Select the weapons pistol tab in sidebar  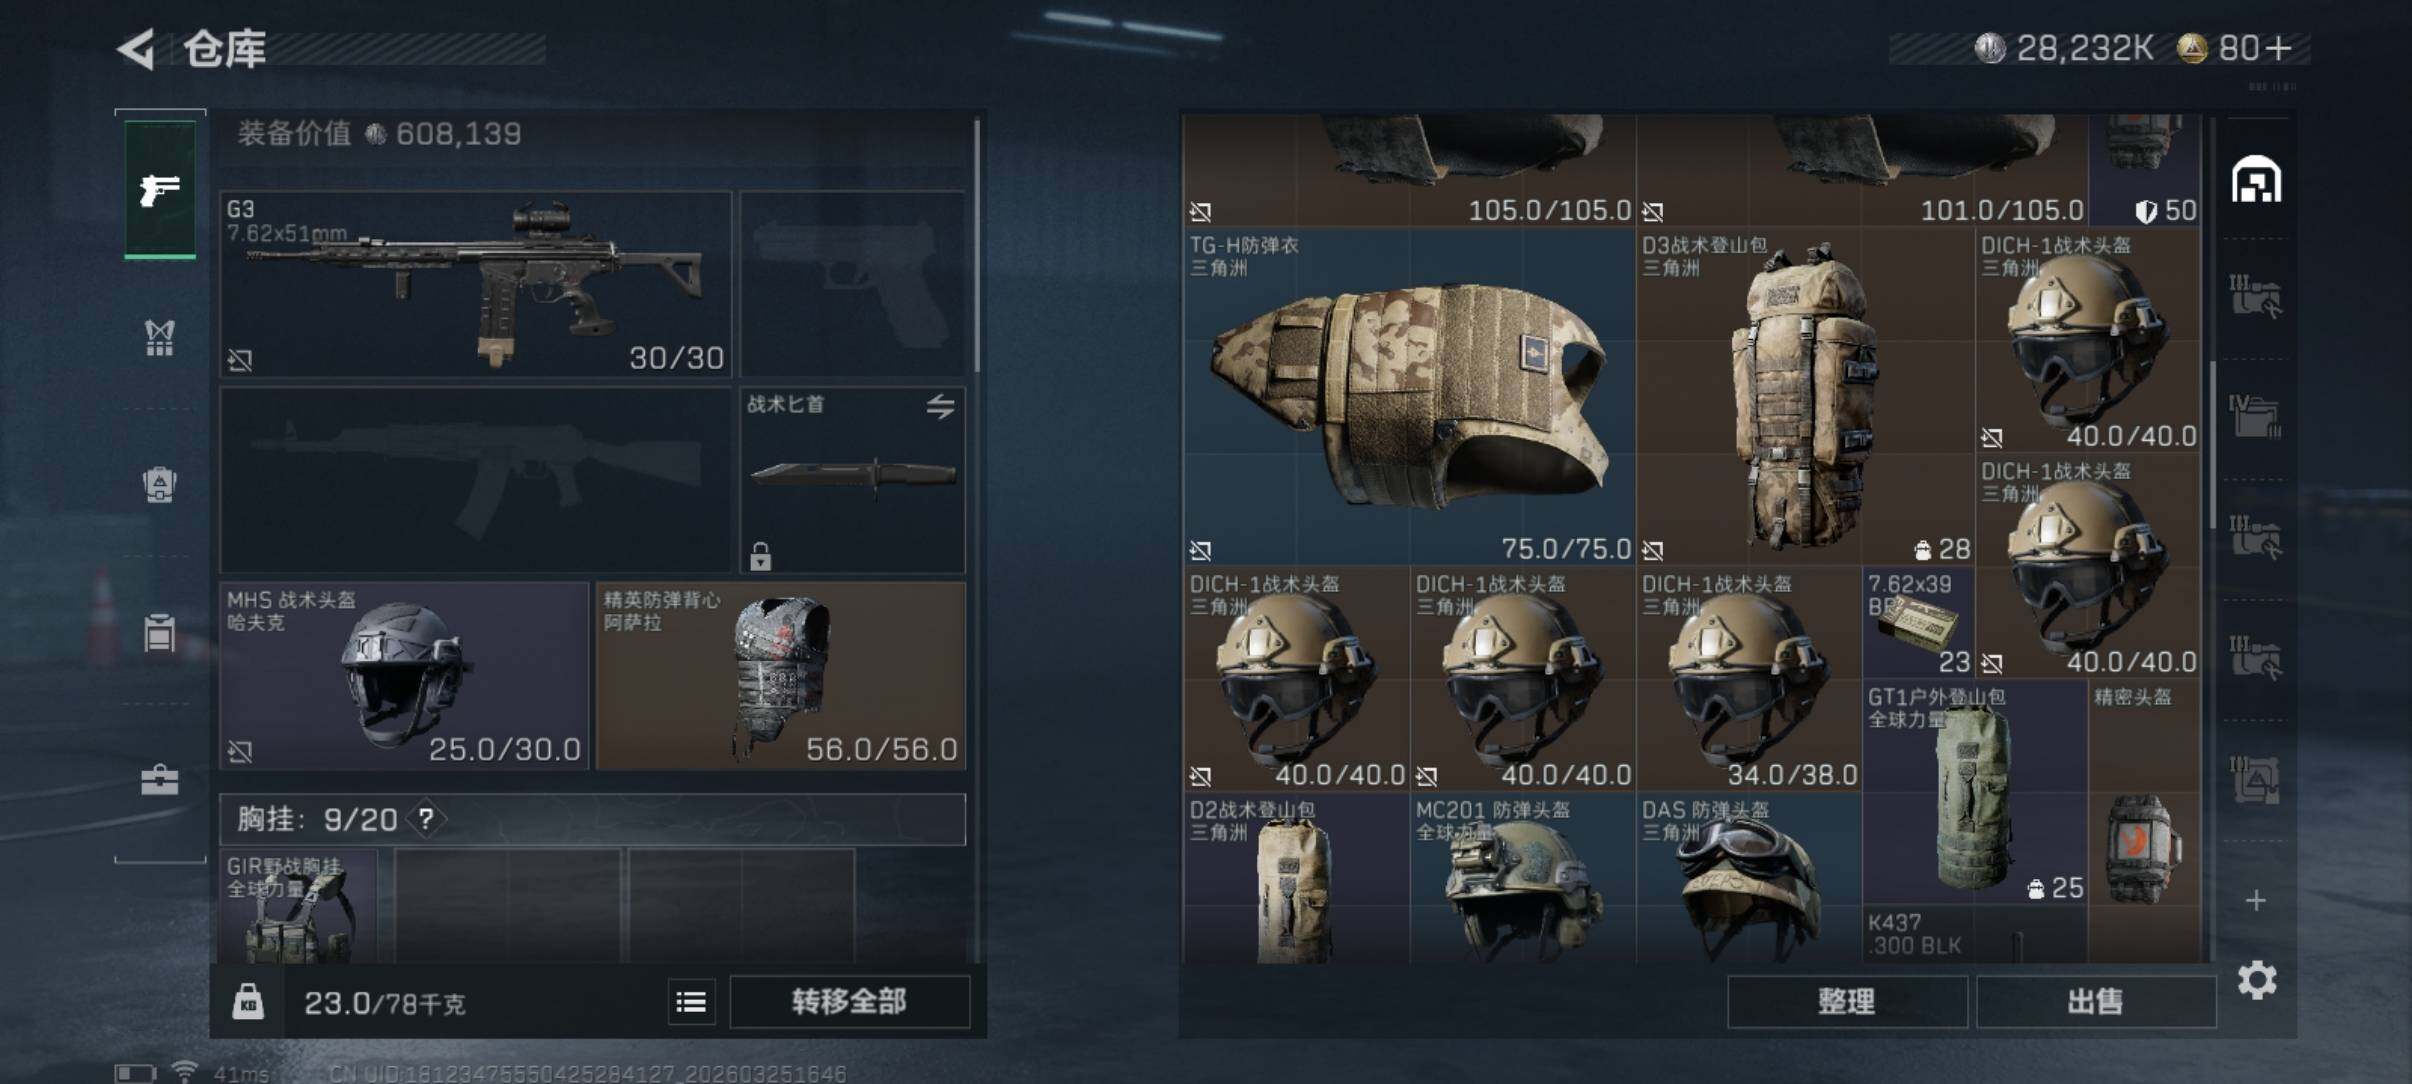[x=160, y=190]
